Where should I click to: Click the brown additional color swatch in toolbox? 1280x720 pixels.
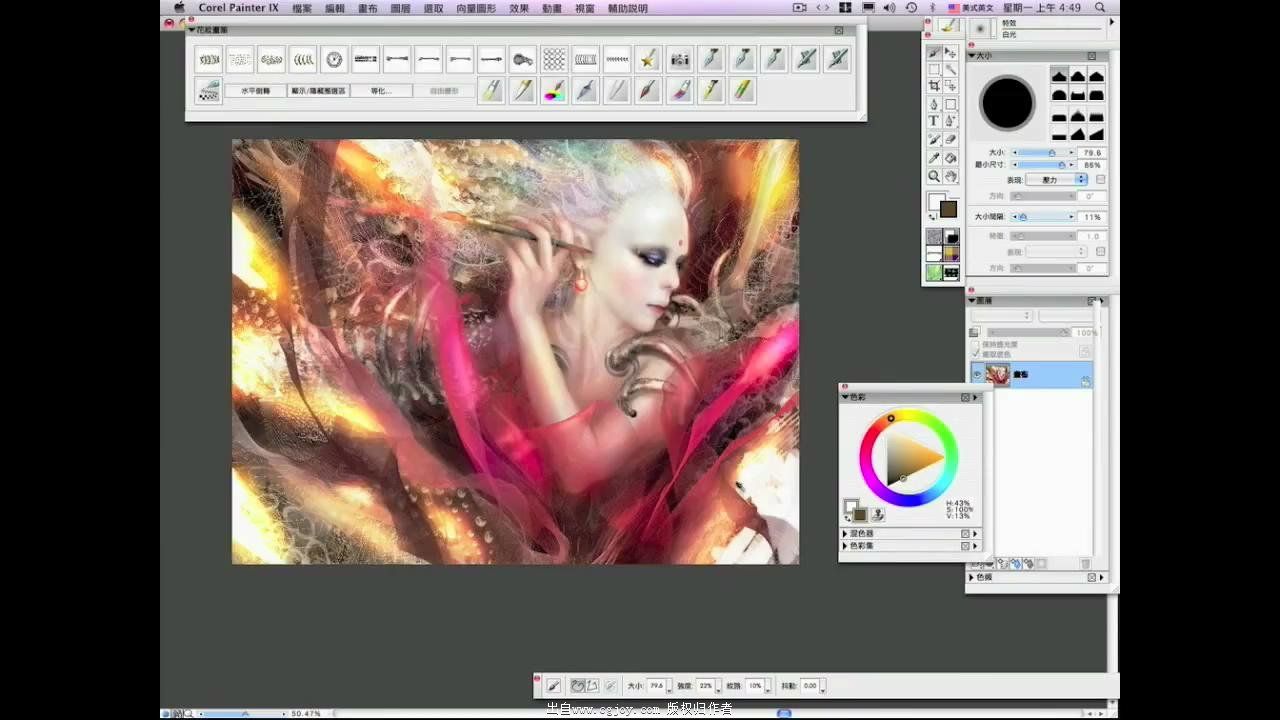[948, 209]
